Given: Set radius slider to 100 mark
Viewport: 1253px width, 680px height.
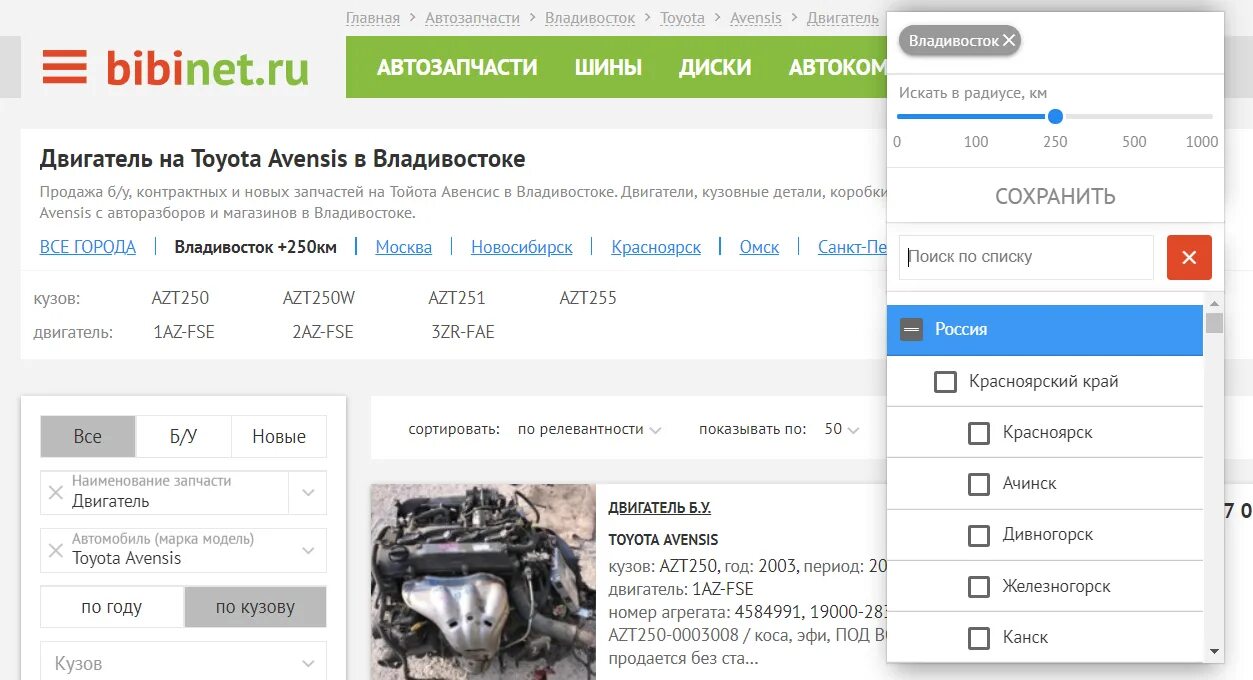Looking at the screenshot, I should (976, 117).
